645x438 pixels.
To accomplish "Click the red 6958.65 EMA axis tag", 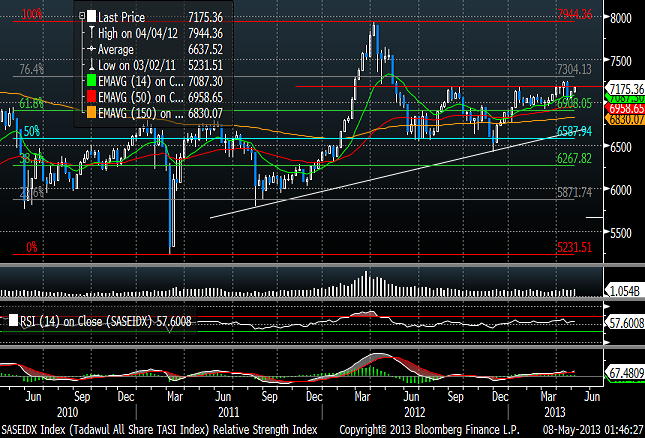I will pyautogui.click(x=624, y=109).
